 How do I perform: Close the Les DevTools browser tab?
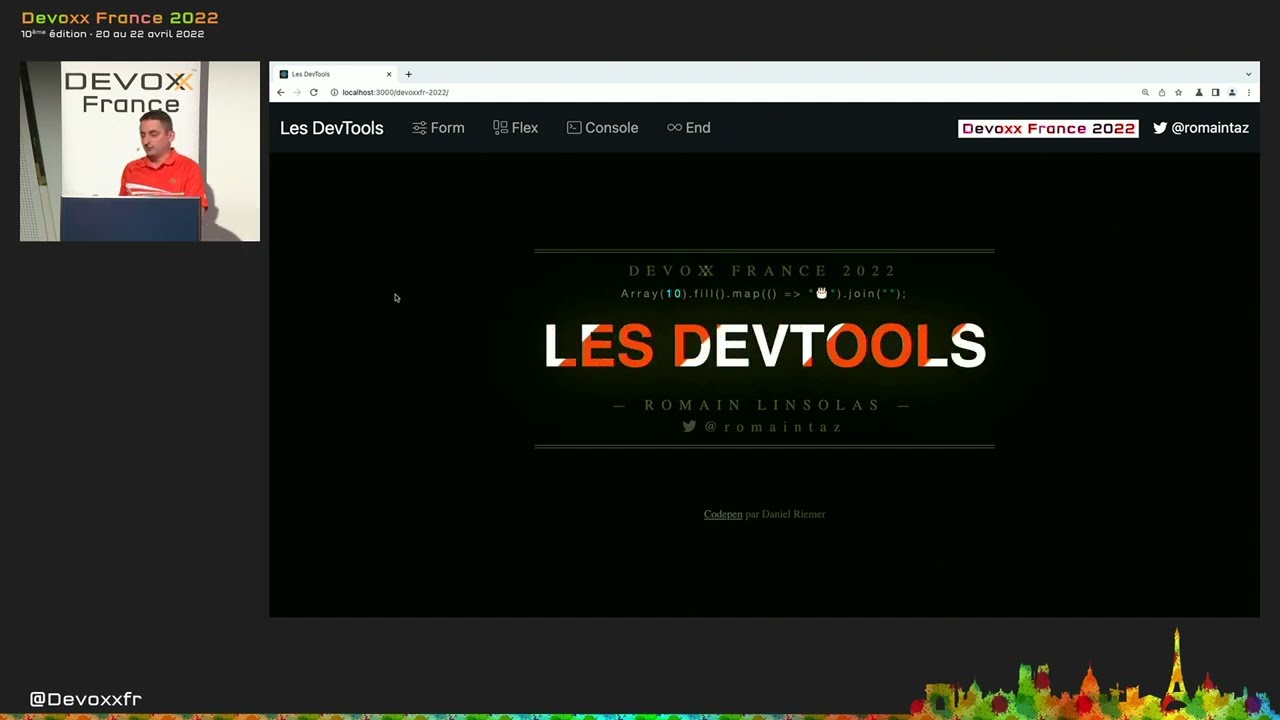coord(389,74)
